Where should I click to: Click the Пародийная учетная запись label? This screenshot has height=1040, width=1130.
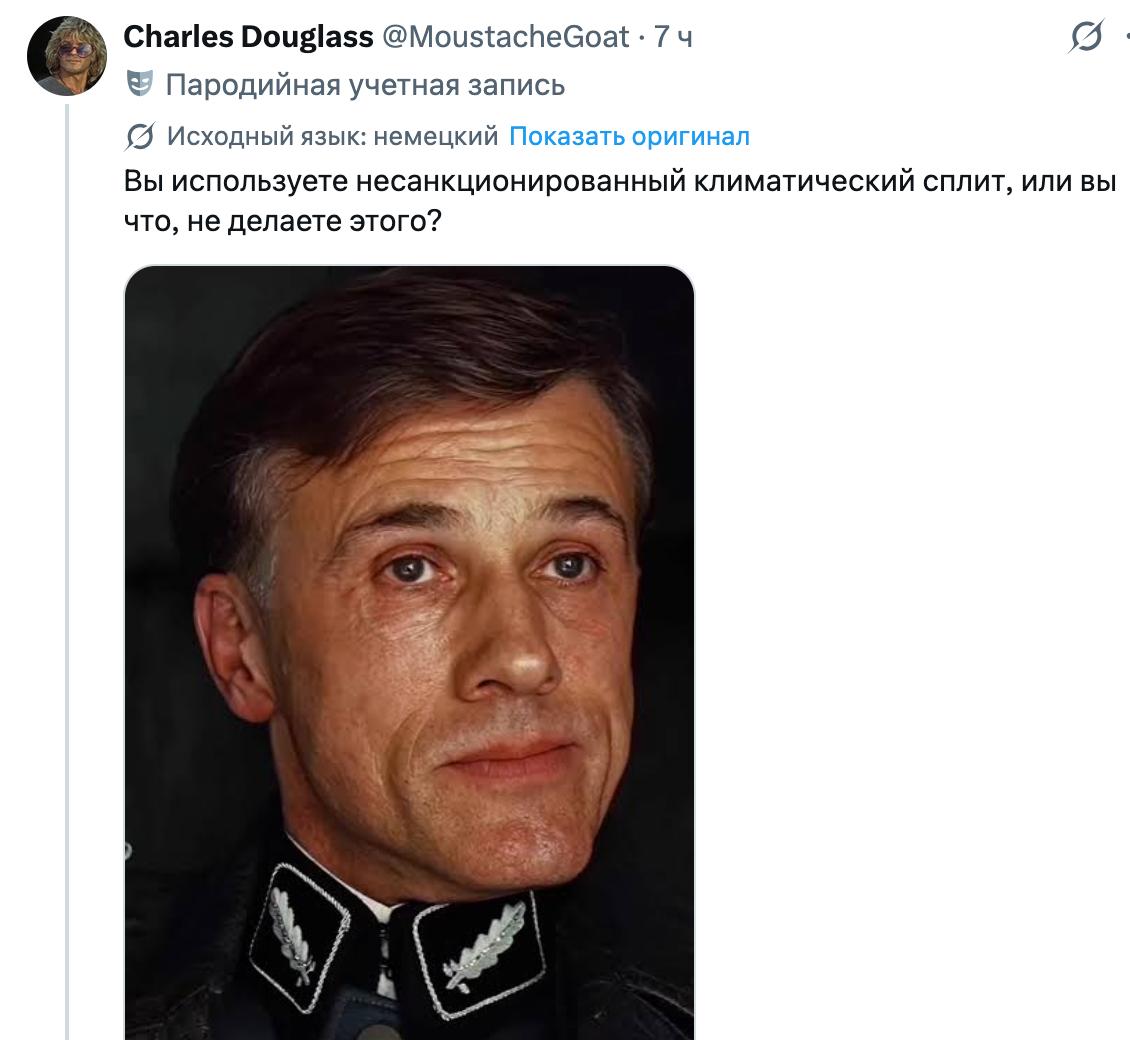click(x=365, y=85)
